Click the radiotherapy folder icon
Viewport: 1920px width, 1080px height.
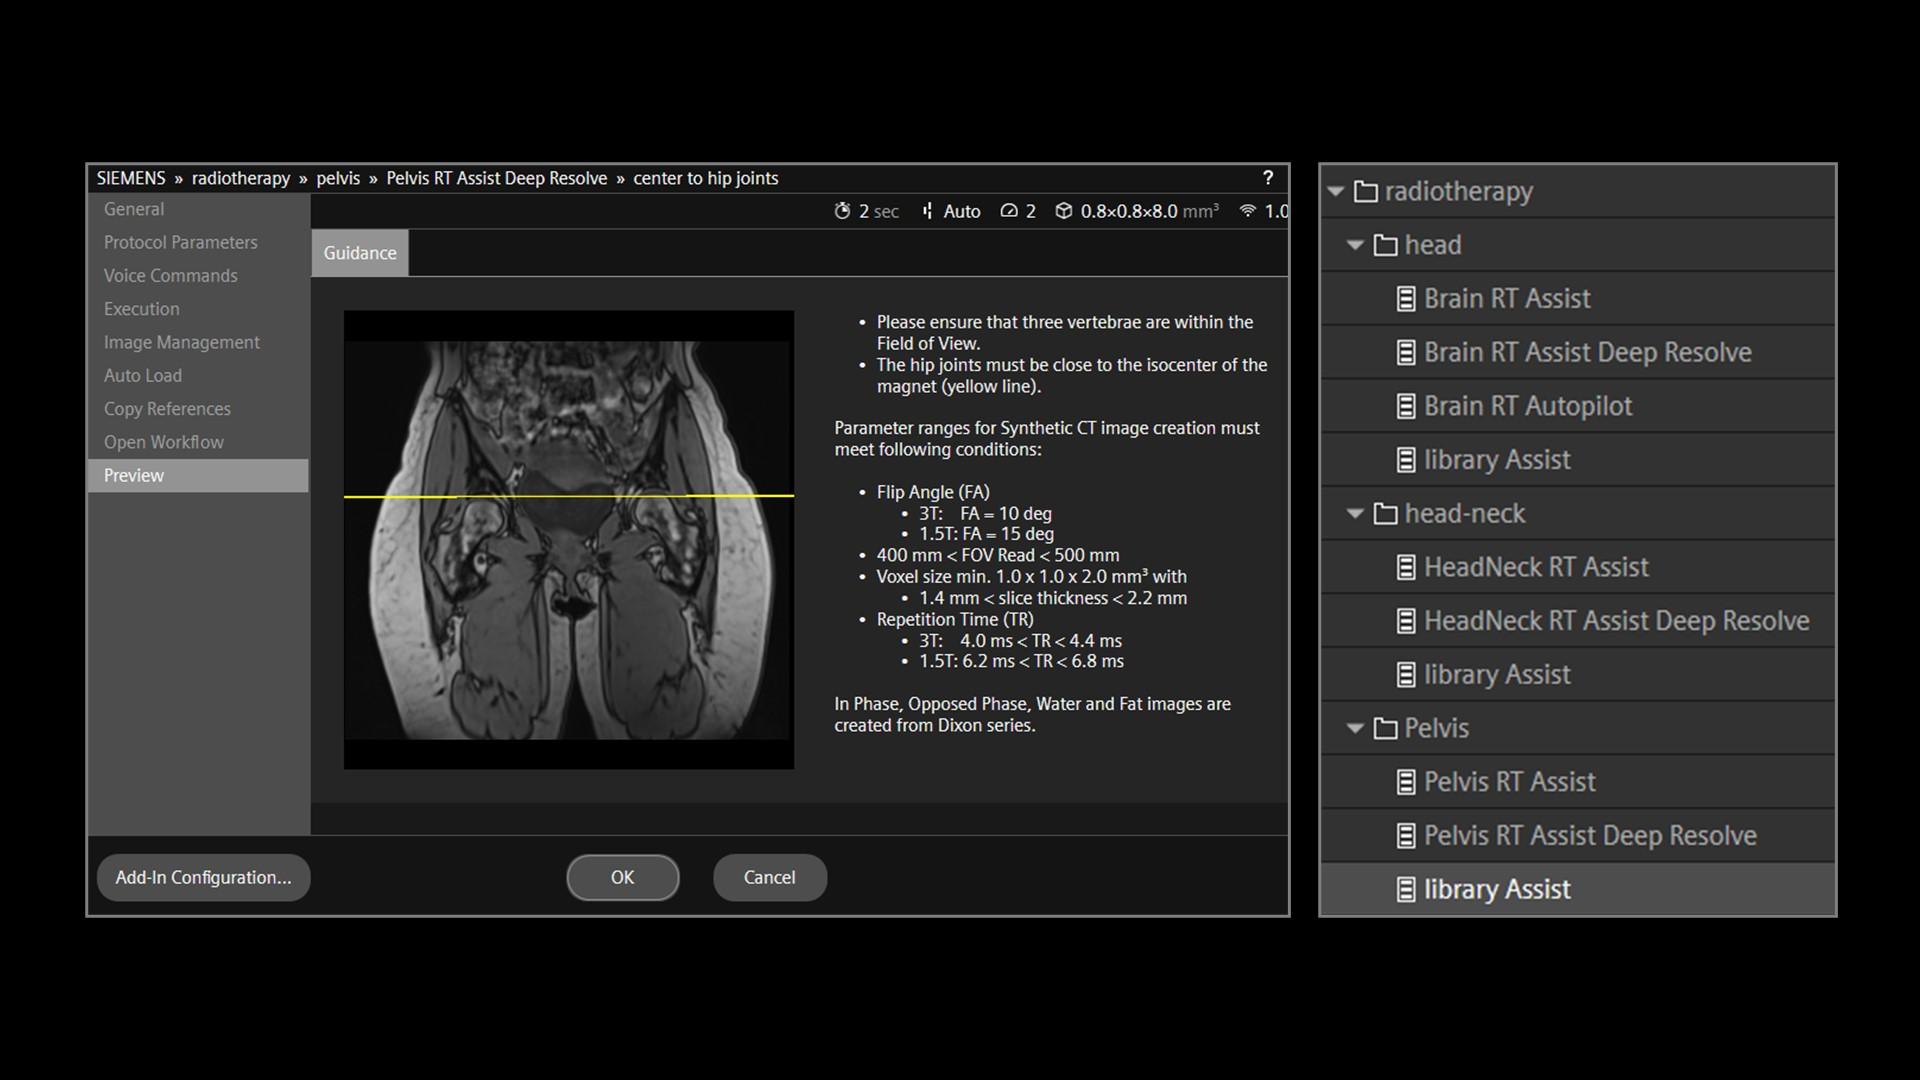pyautogui.click(x=1366, y=191)
